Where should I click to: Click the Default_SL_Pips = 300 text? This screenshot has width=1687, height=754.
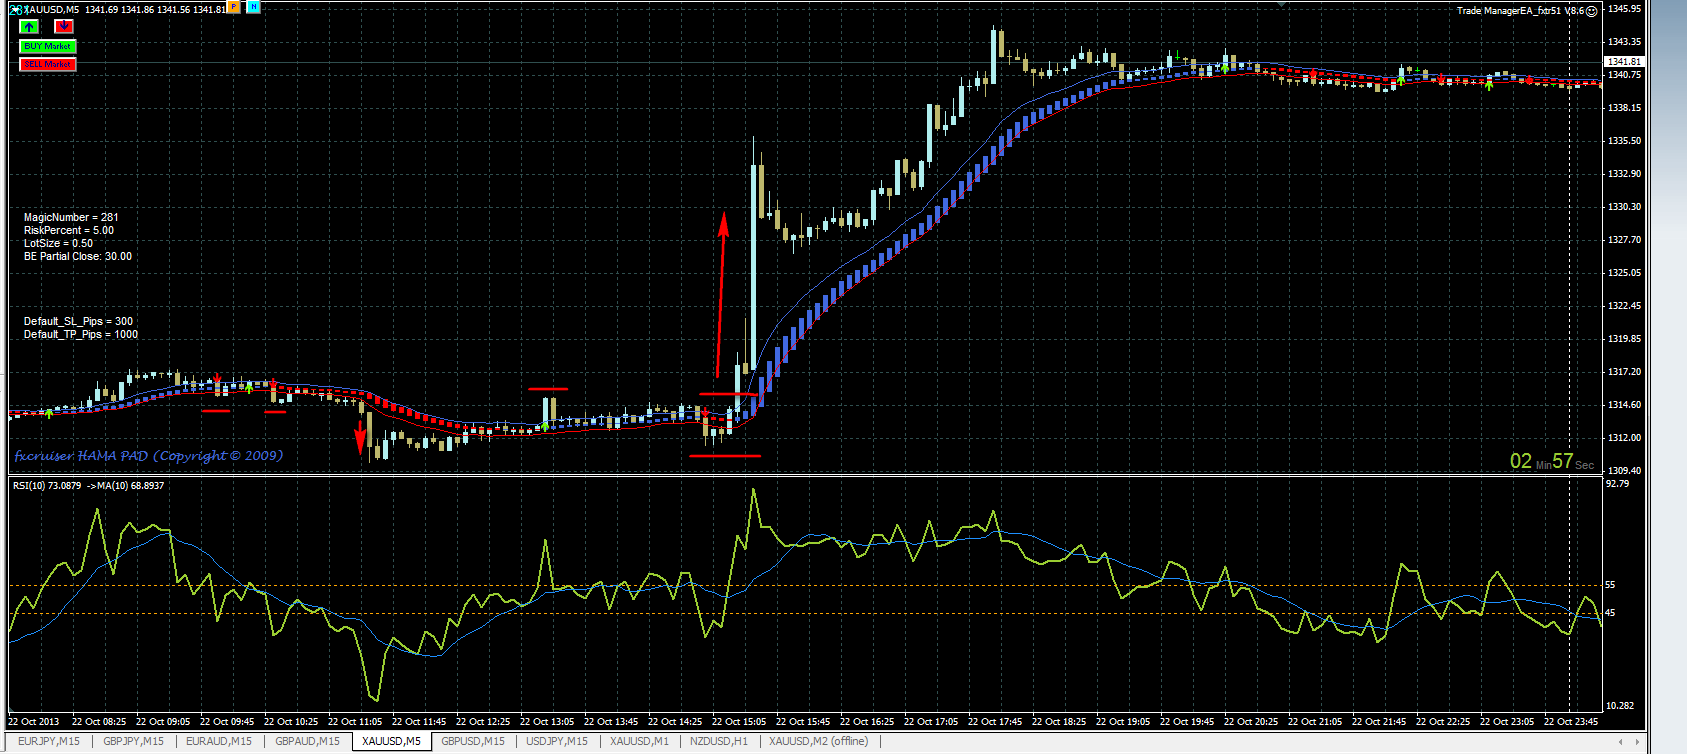pos(78,321)
